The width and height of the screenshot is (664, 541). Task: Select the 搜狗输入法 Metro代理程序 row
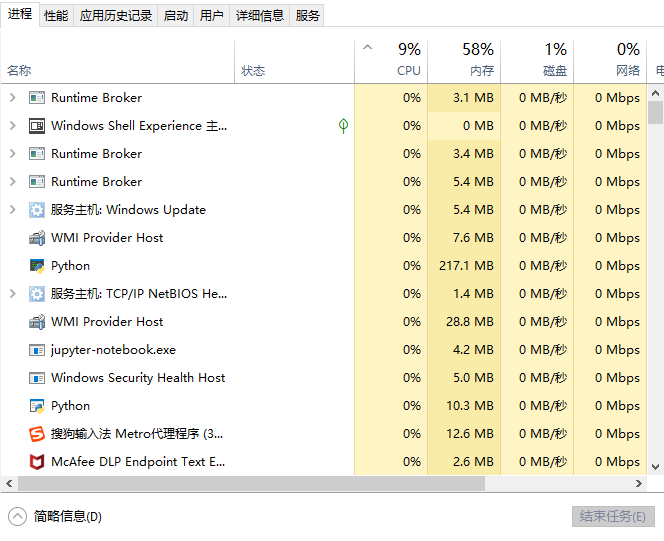324,434
